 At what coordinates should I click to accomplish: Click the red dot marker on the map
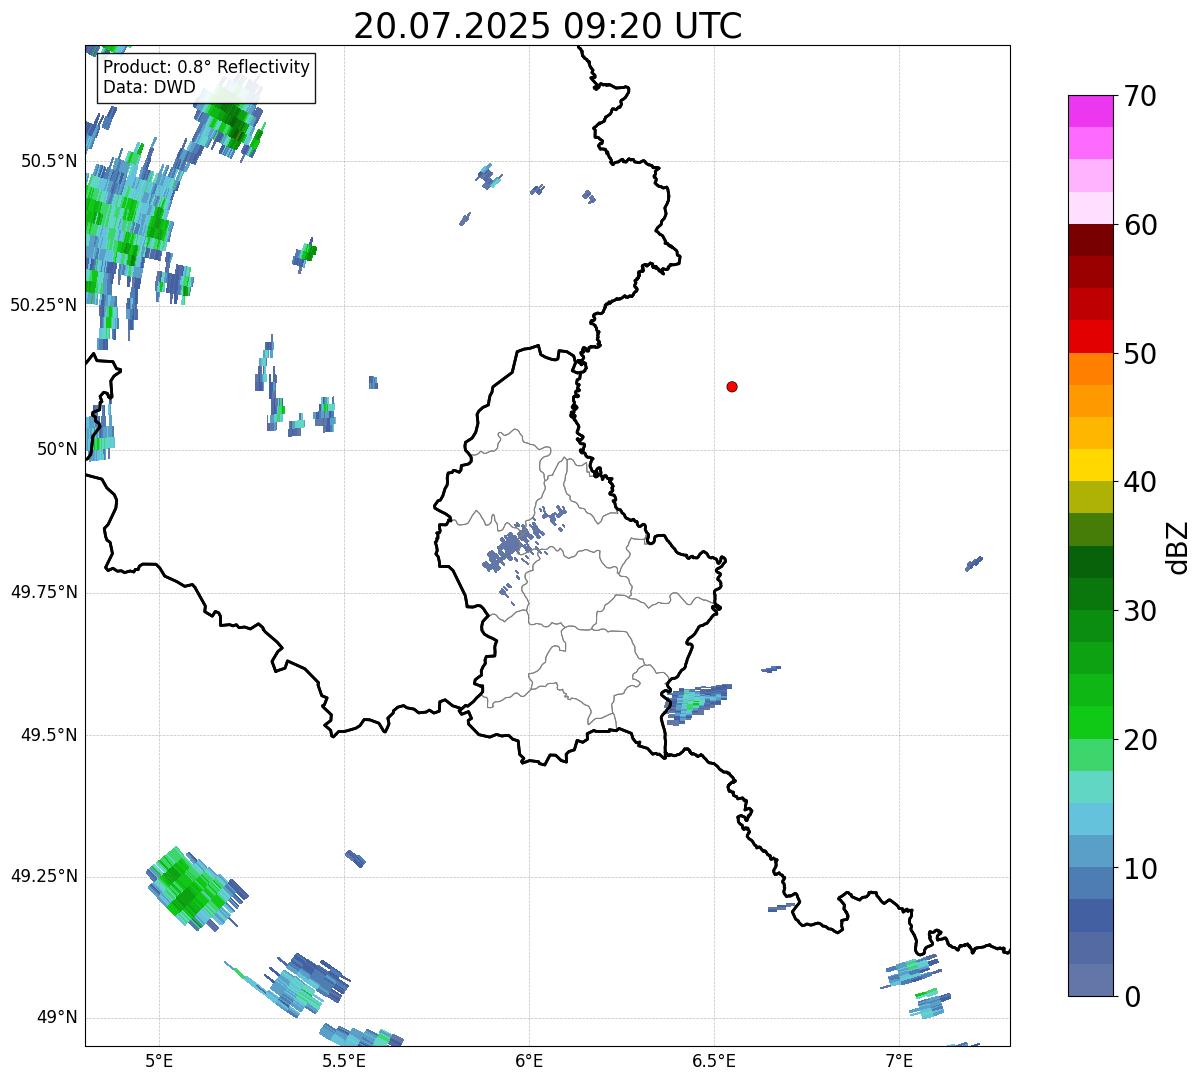click(732, 386)
